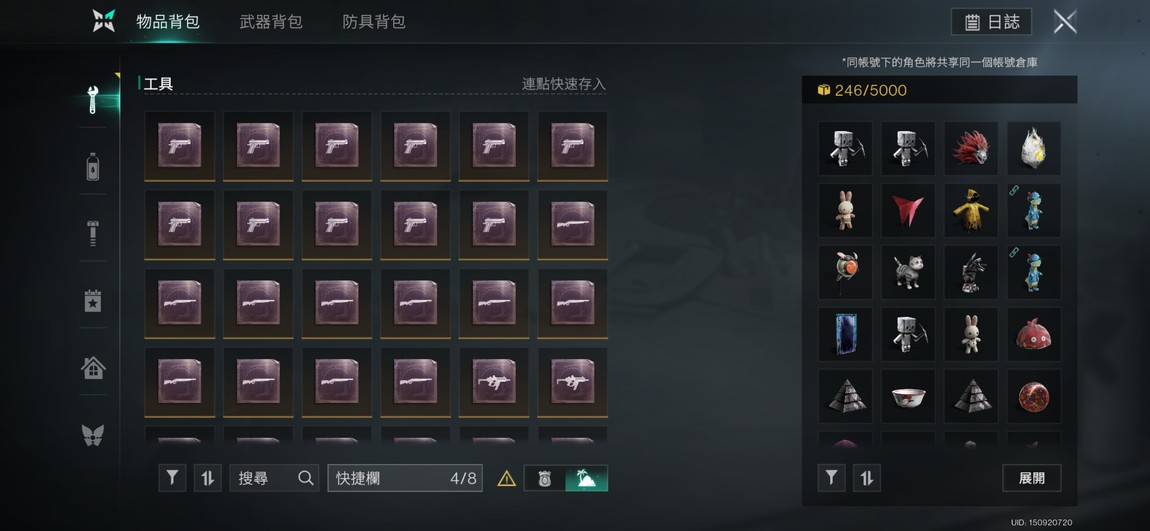Screen dimensions: 1150x531
Task: Switch to the 武器背包 tab
Action: 271,22
